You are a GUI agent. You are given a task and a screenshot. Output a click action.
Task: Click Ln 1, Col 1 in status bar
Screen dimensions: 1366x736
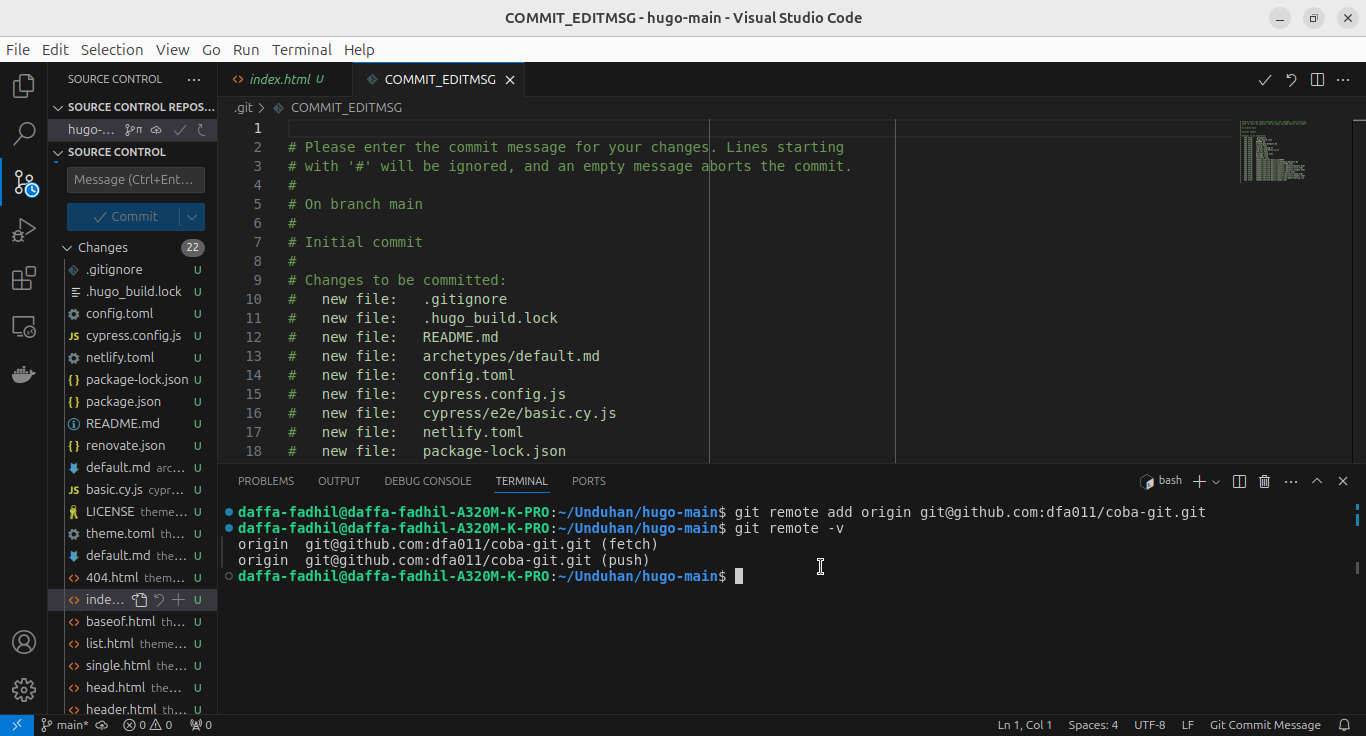click(x=1025, y=725)
